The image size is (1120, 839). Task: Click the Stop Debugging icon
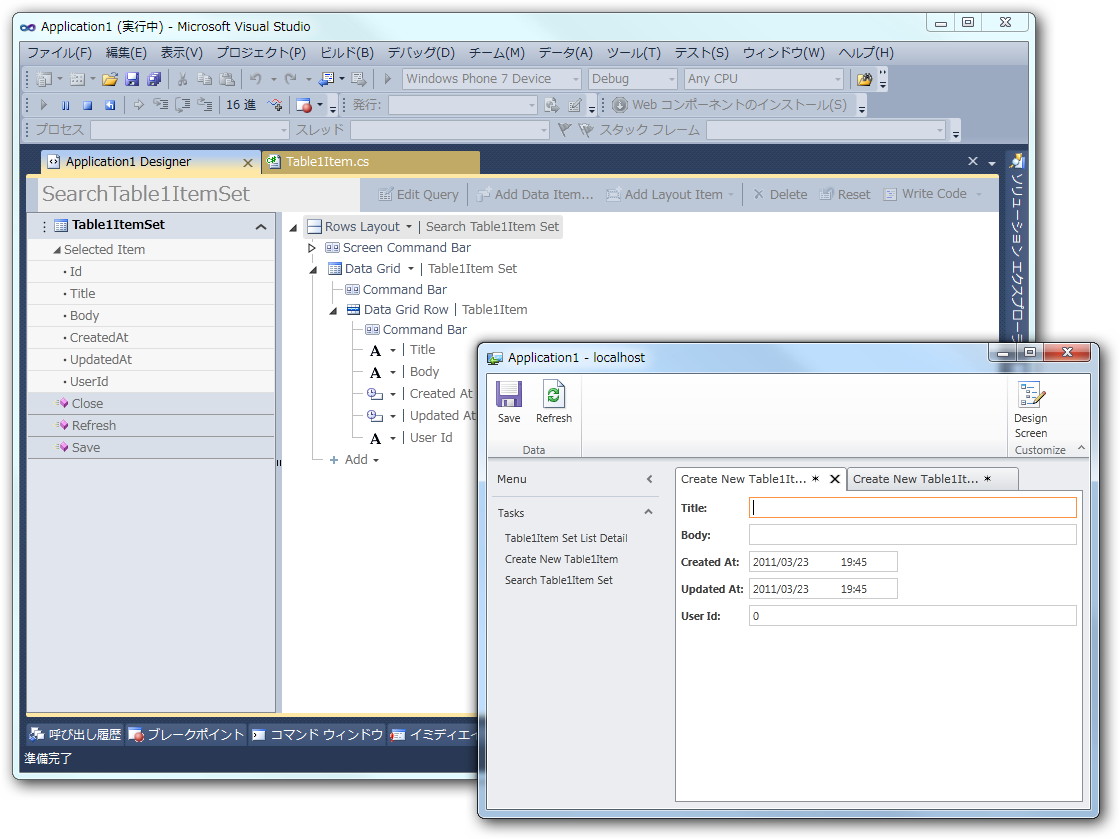tap(88, 103)
